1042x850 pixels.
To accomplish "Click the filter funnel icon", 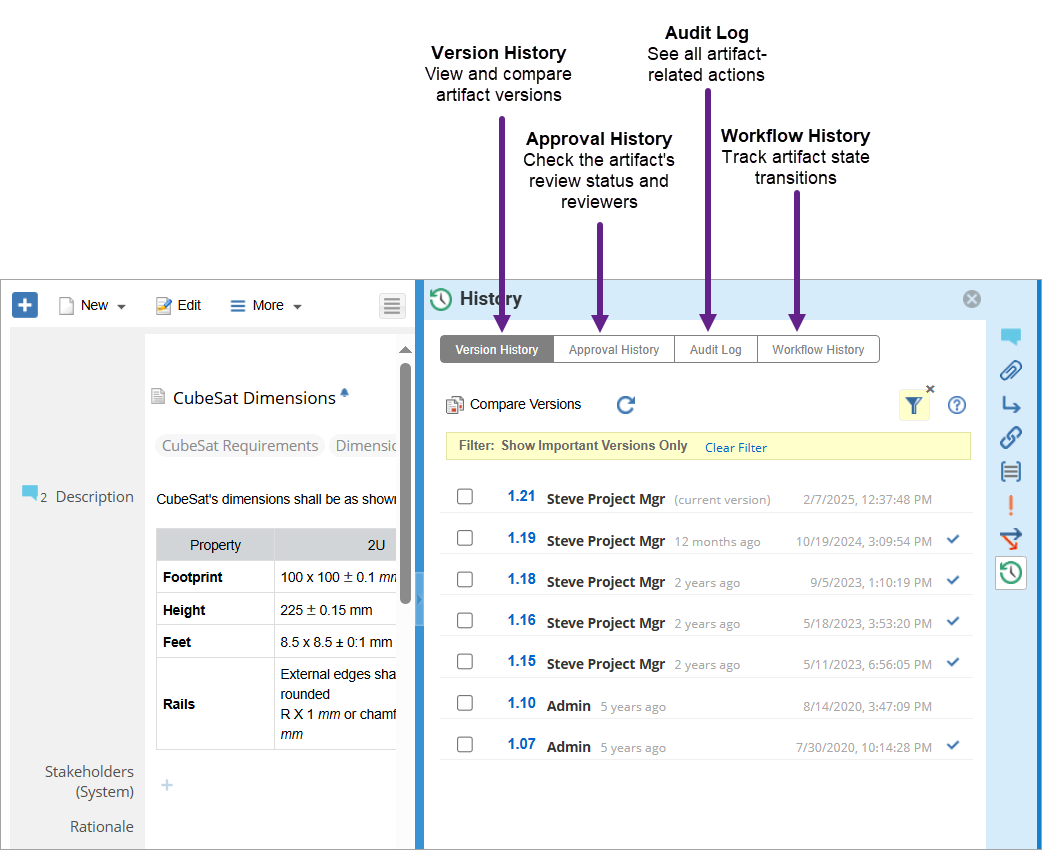I will (x=913, y=405).
